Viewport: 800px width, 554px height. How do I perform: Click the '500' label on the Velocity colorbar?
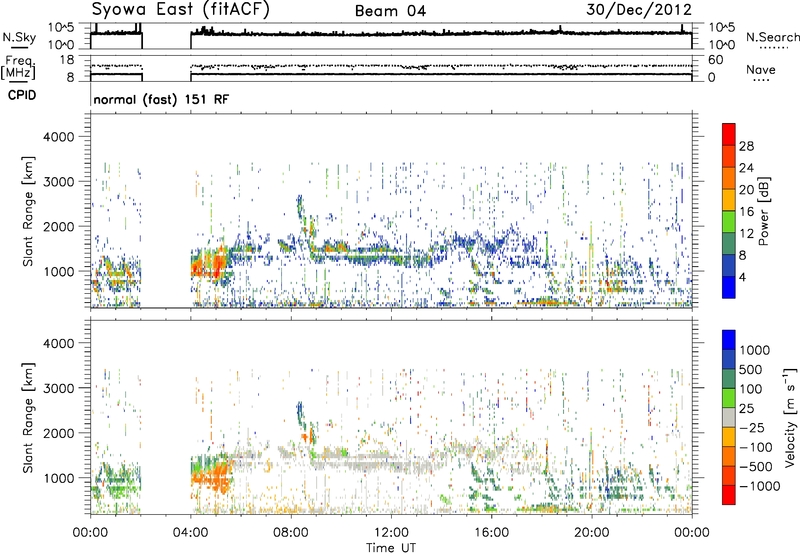751,369
